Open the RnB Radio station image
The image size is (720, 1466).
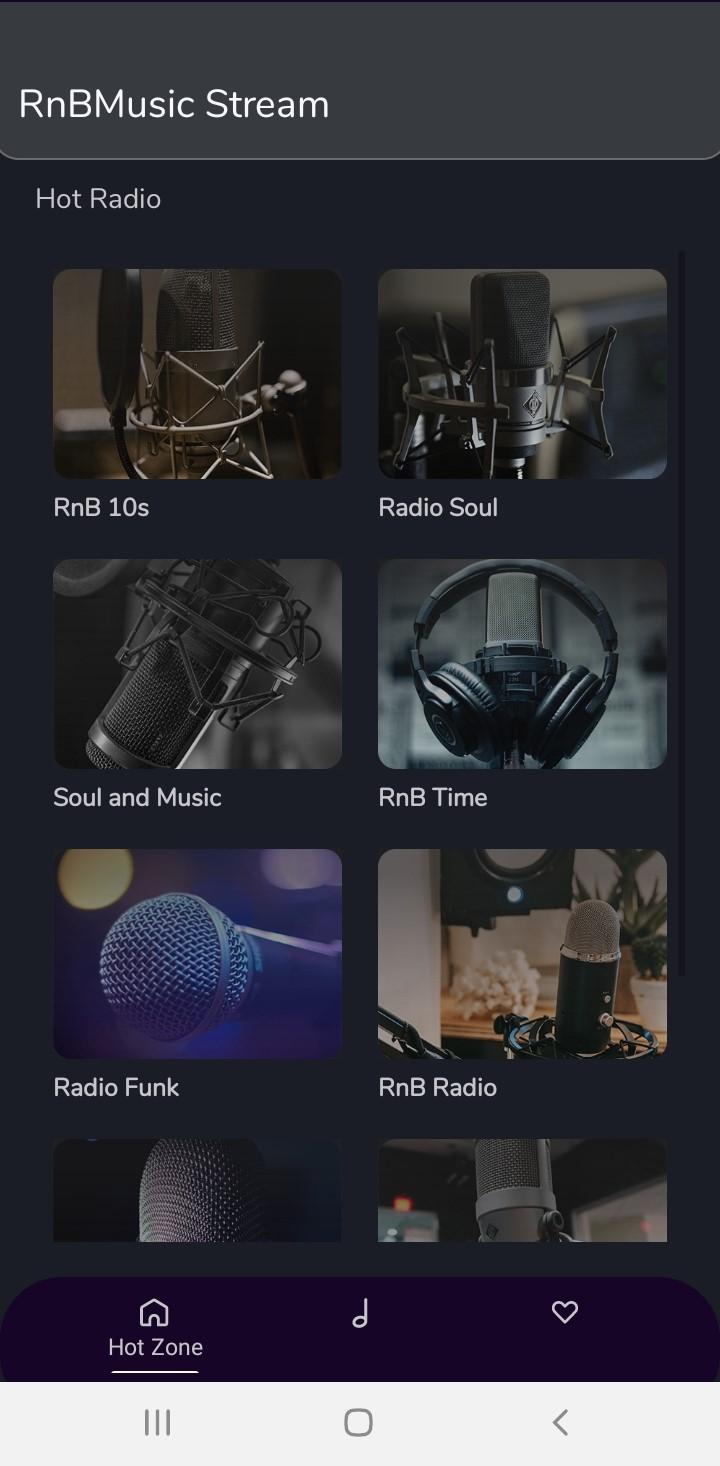(522, 954)
